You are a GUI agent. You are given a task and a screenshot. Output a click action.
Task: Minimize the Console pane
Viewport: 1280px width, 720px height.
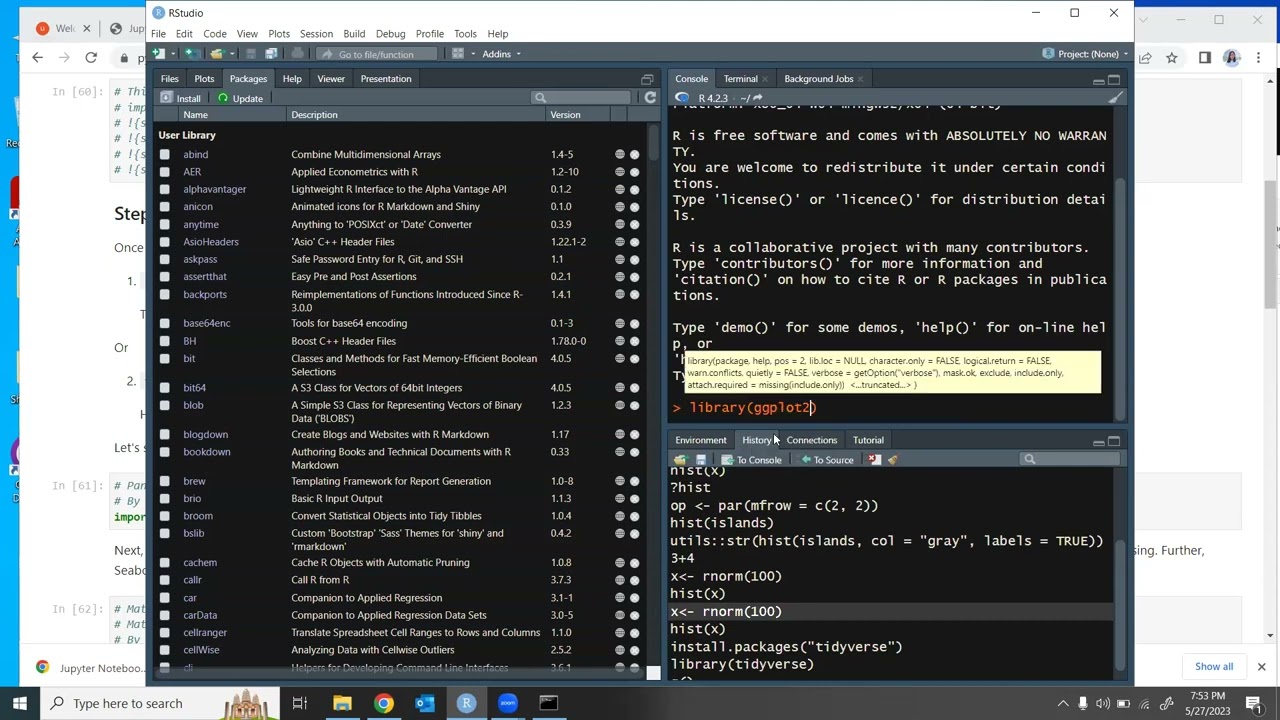tap(1099, 80)
